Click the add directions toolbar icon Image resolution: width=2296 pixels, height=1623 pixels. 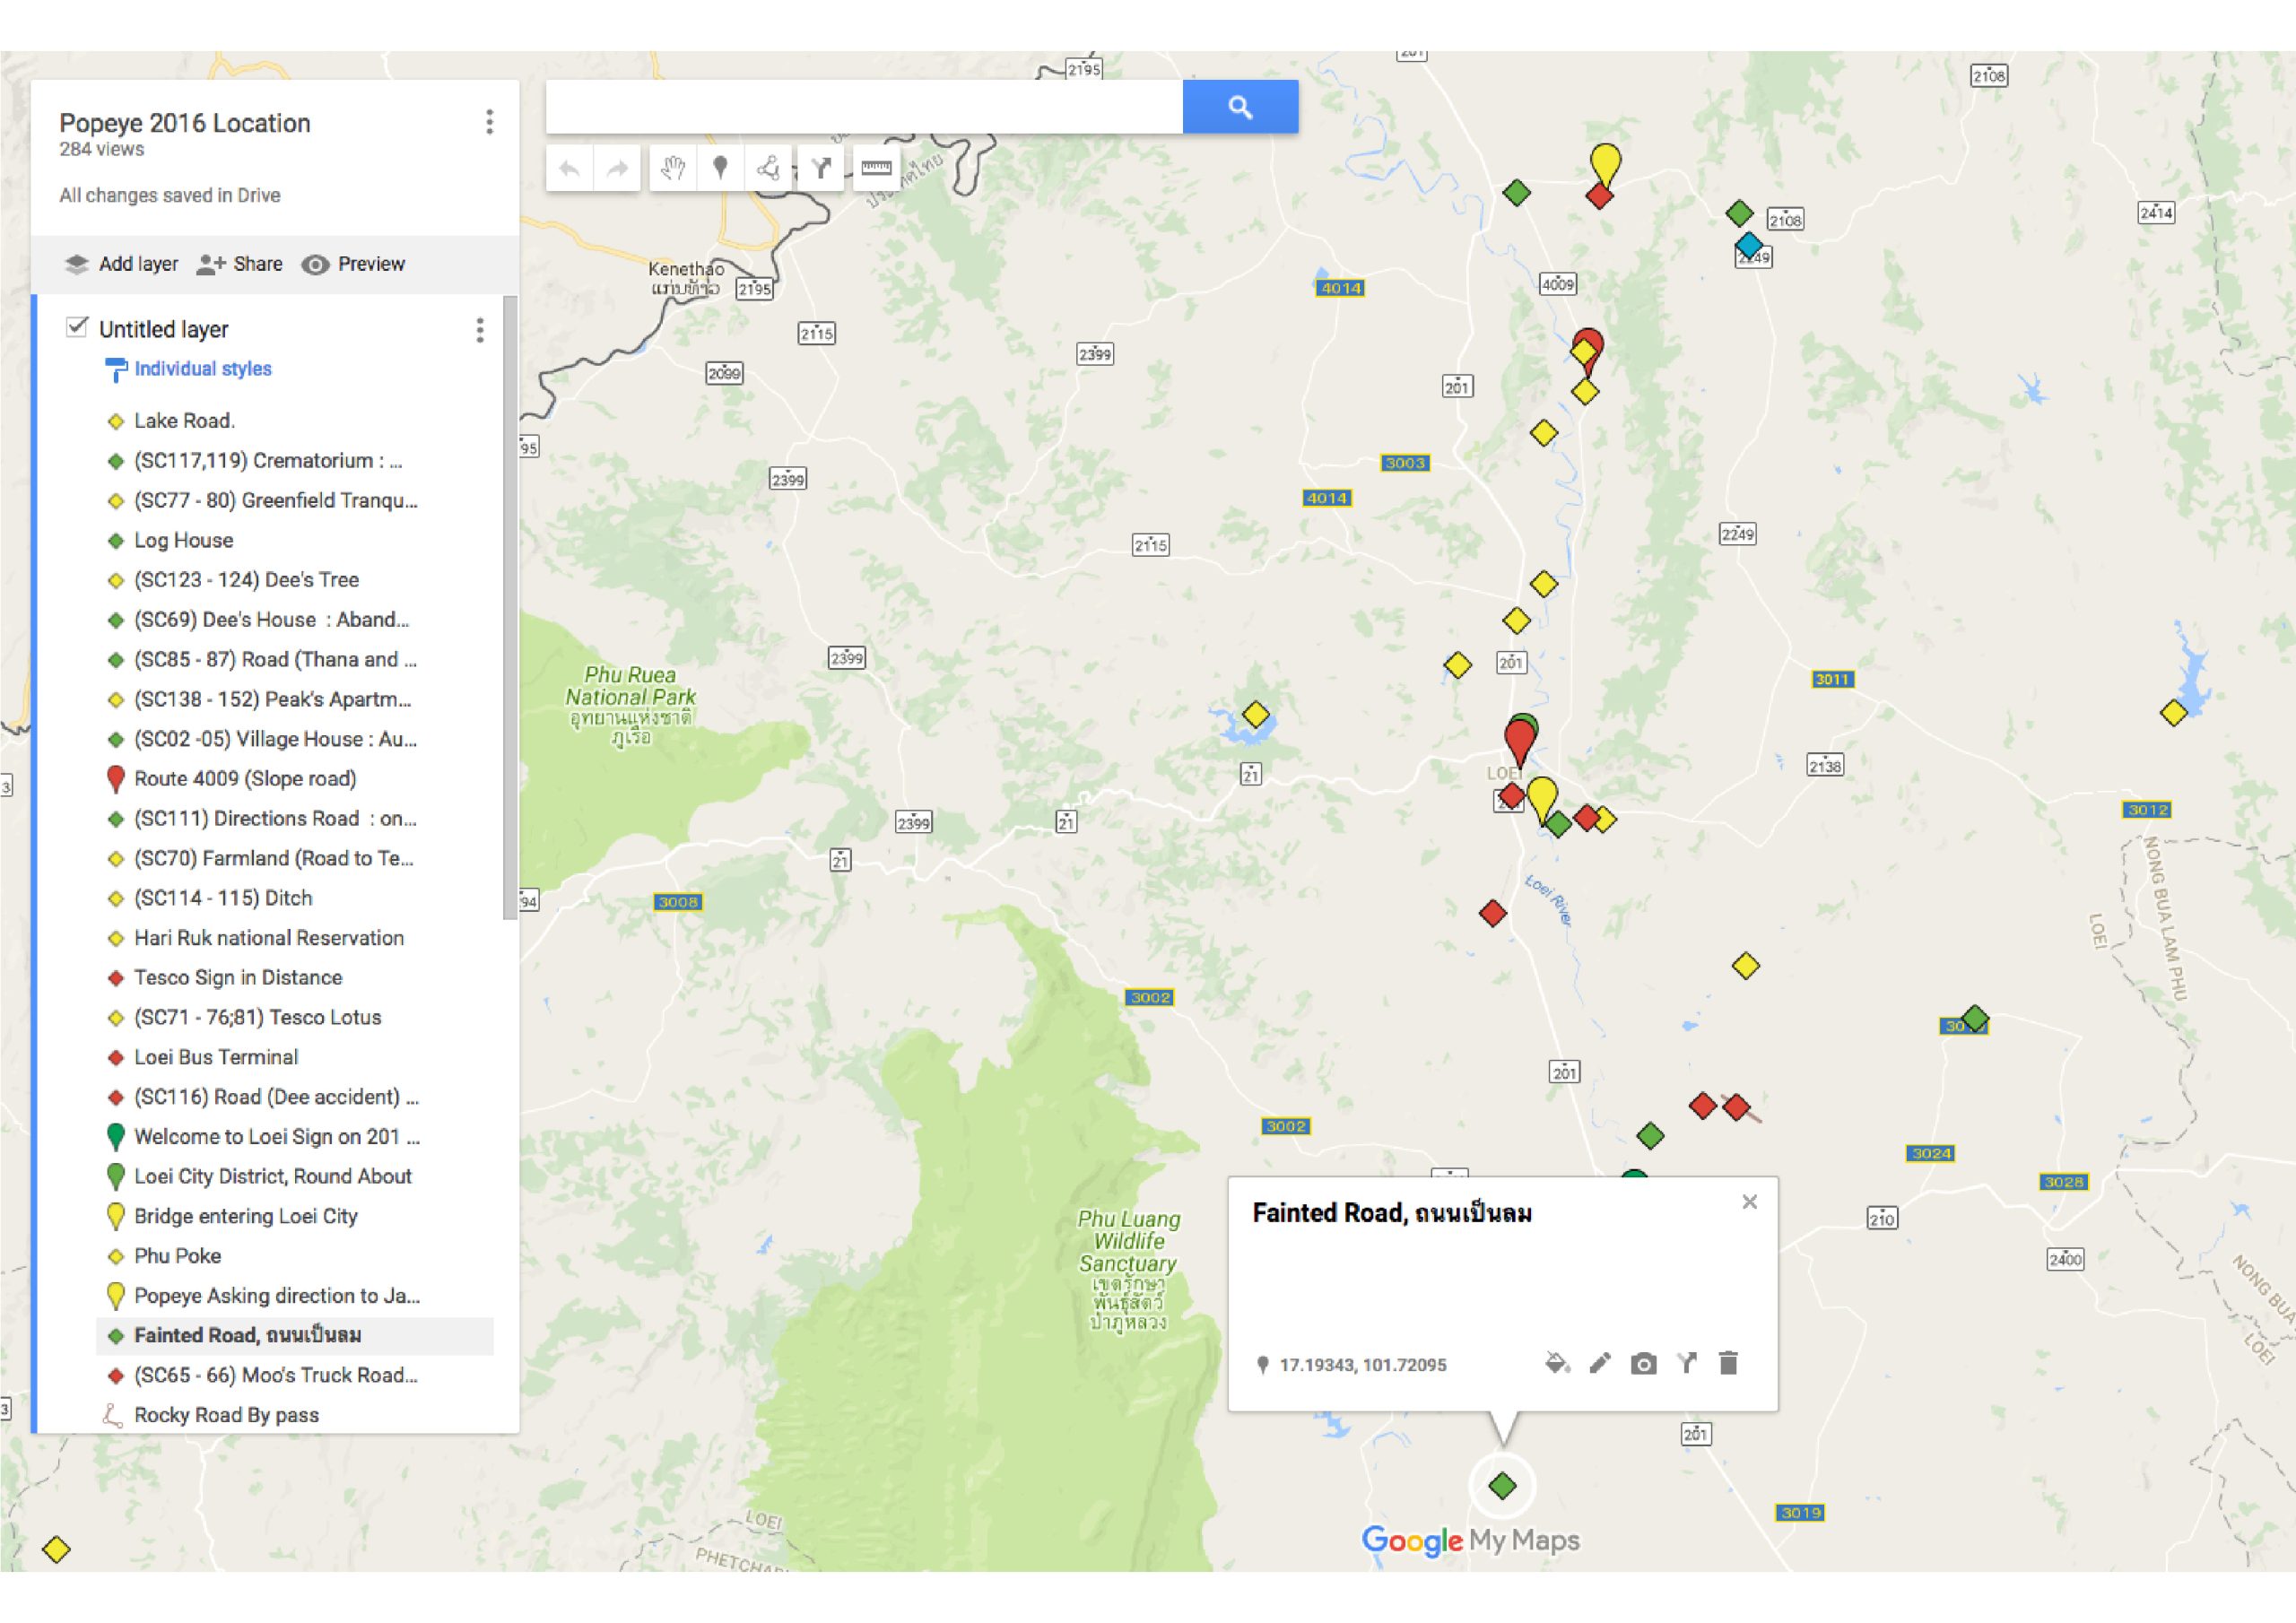point(821,168)
